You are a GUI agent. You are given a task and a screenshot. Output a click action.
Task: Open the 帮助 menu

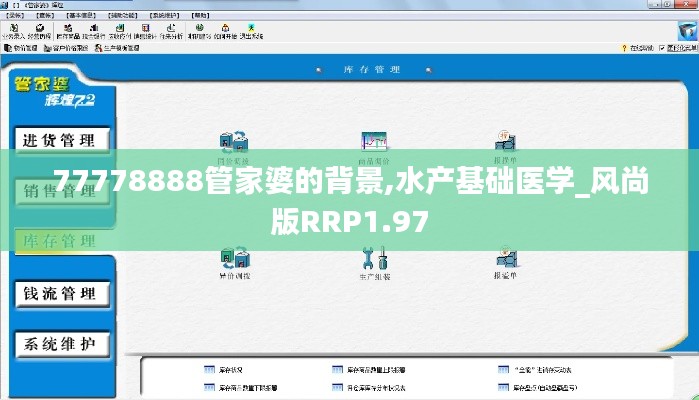[x=200, y=16]
